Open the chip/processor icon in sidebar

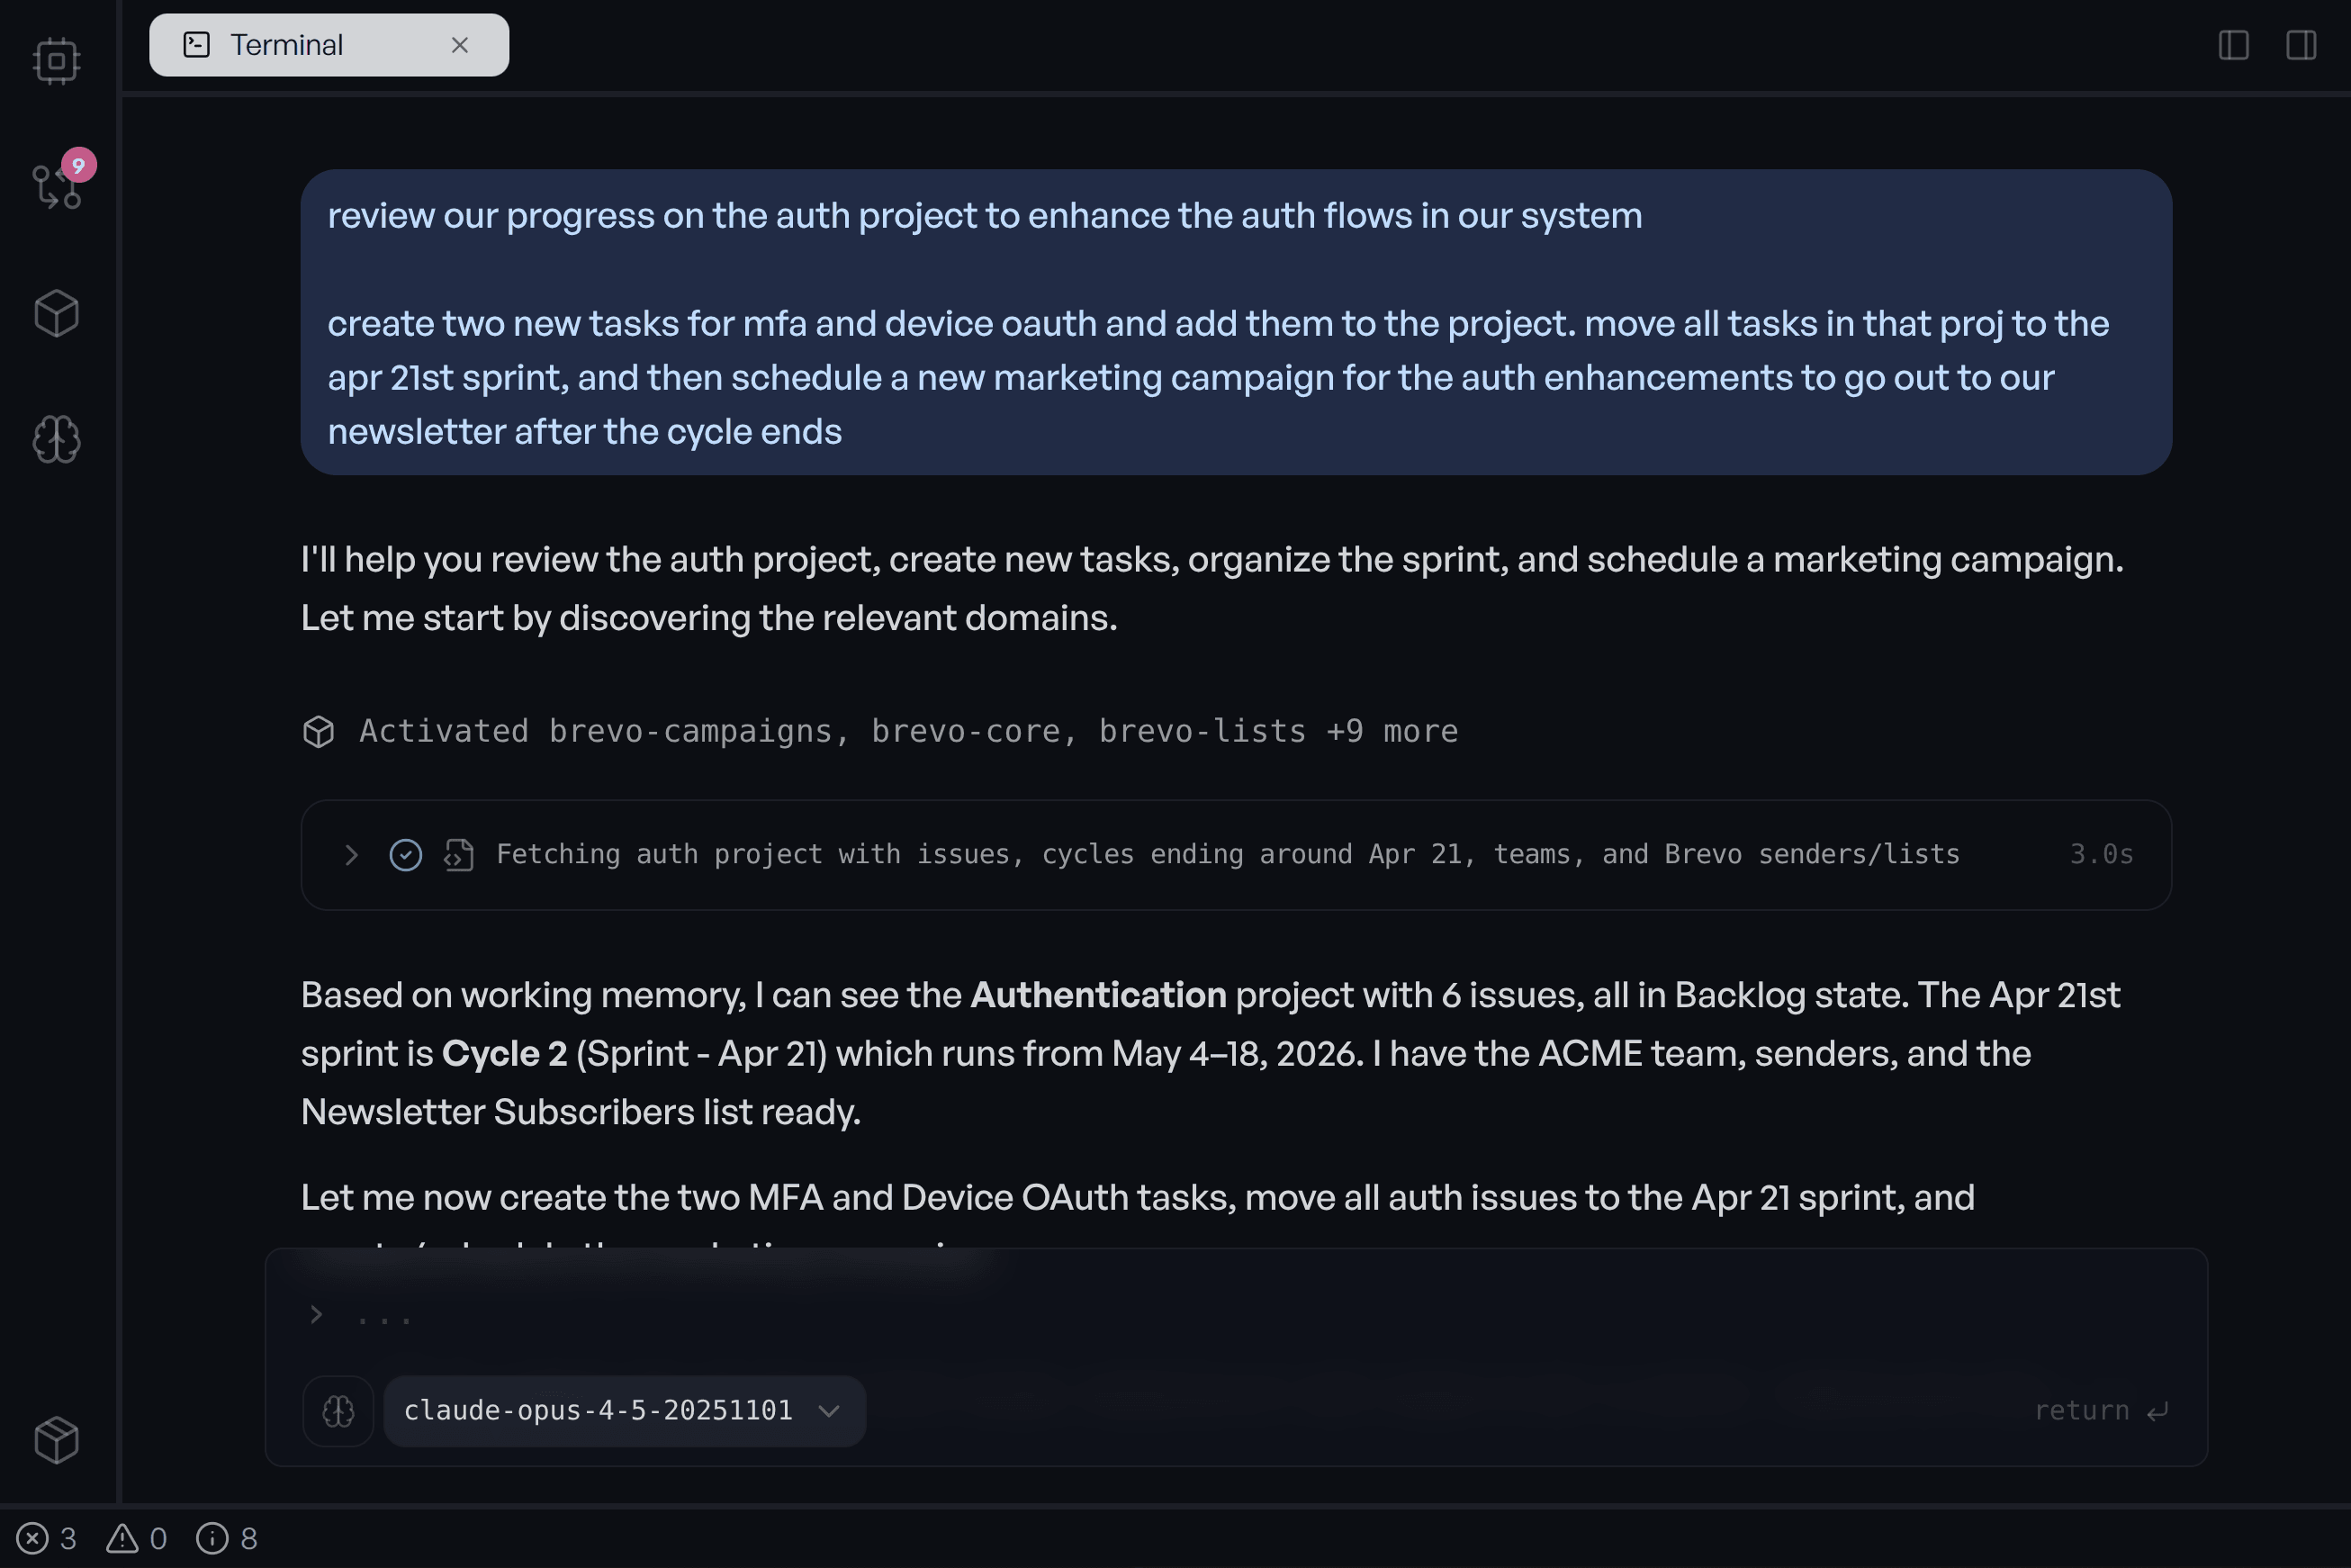(56, 62)
